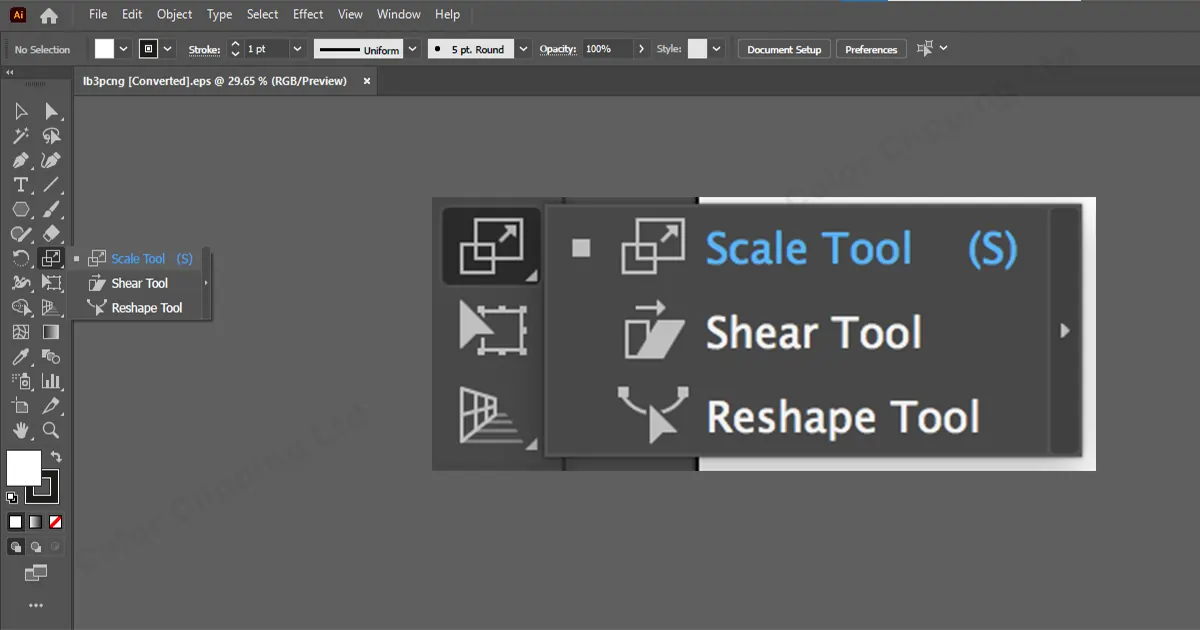The width and height of the screenshot is (1200, 630).
Task: Open the align options dropdown arrow
Action: click(x=943, y=48)
